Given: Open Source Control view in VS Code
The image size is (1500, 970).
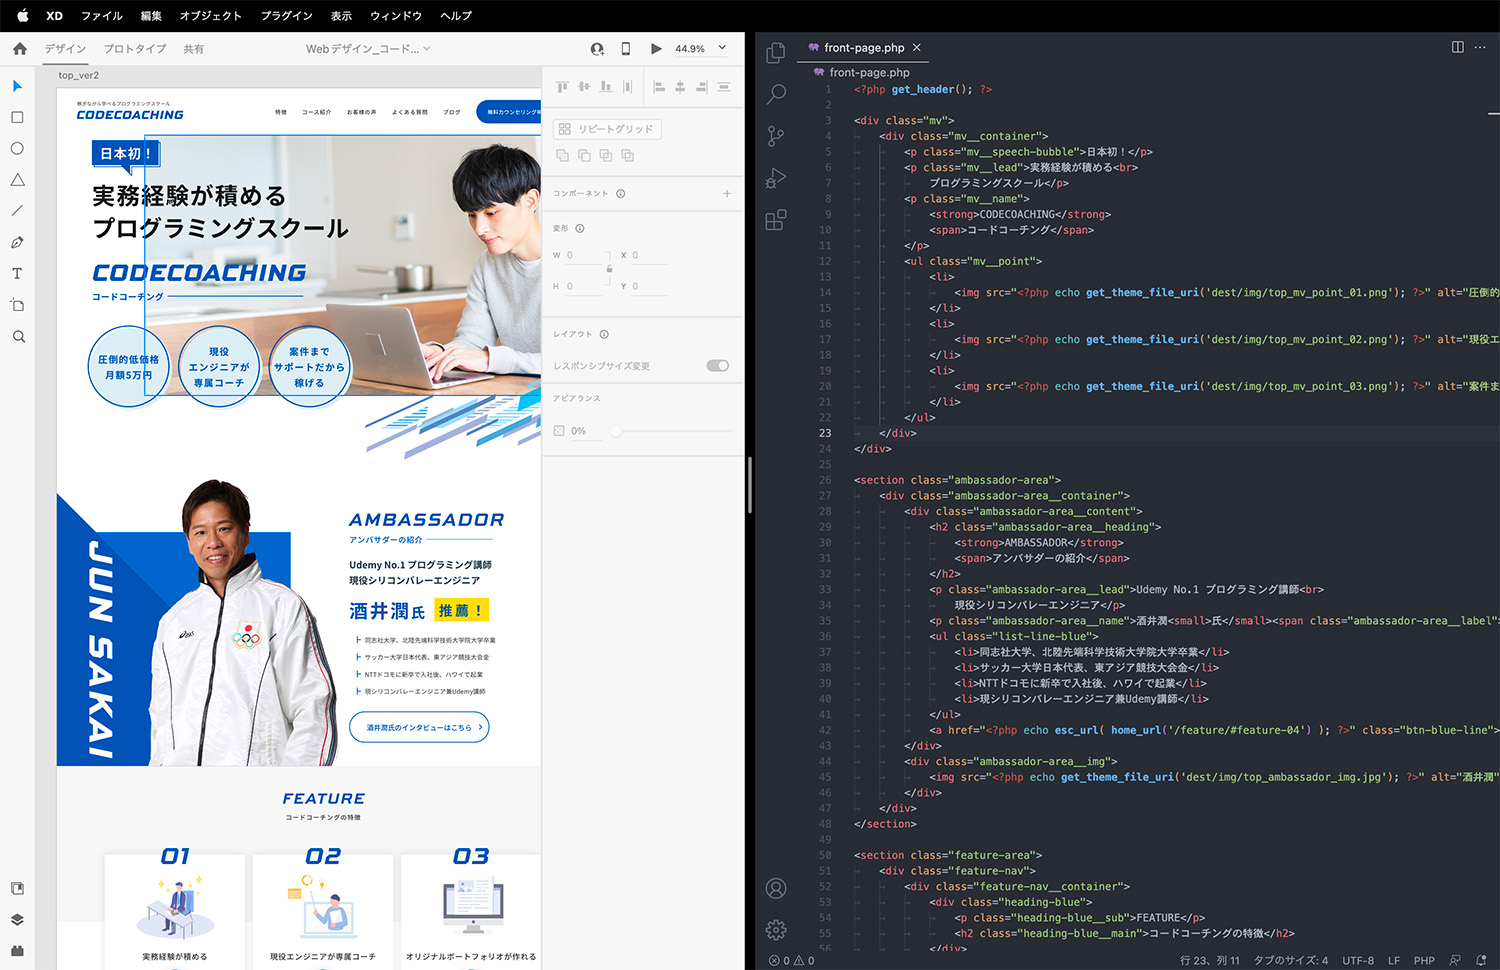Looking at the screenshot, I should 776,137.
